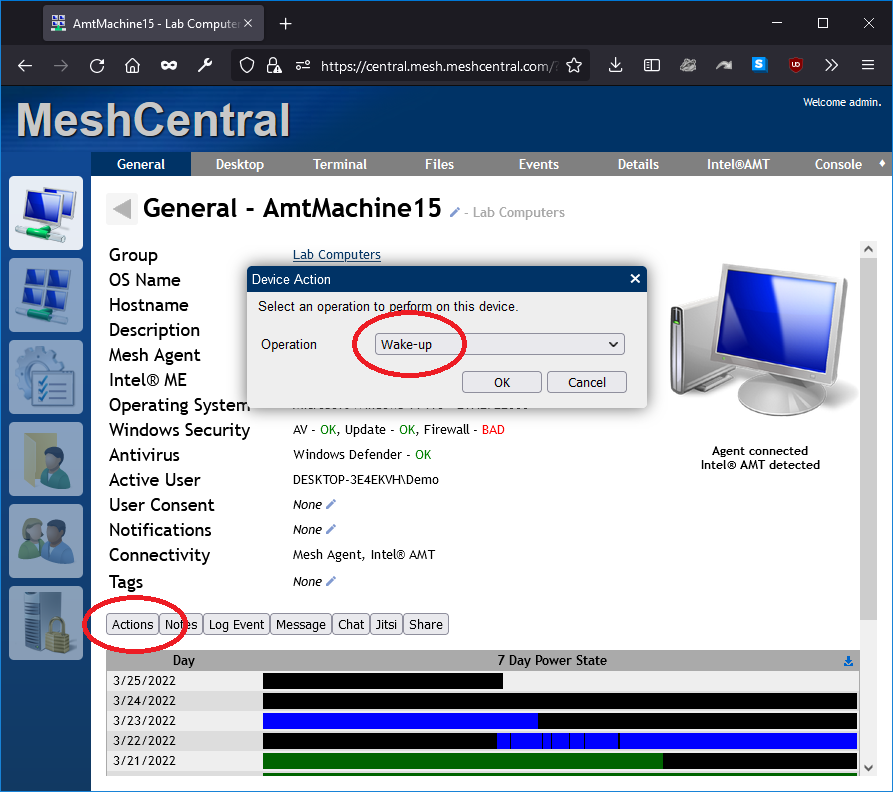
Task: Open the Firefox application menu
Action: click(x=867, y=65)
